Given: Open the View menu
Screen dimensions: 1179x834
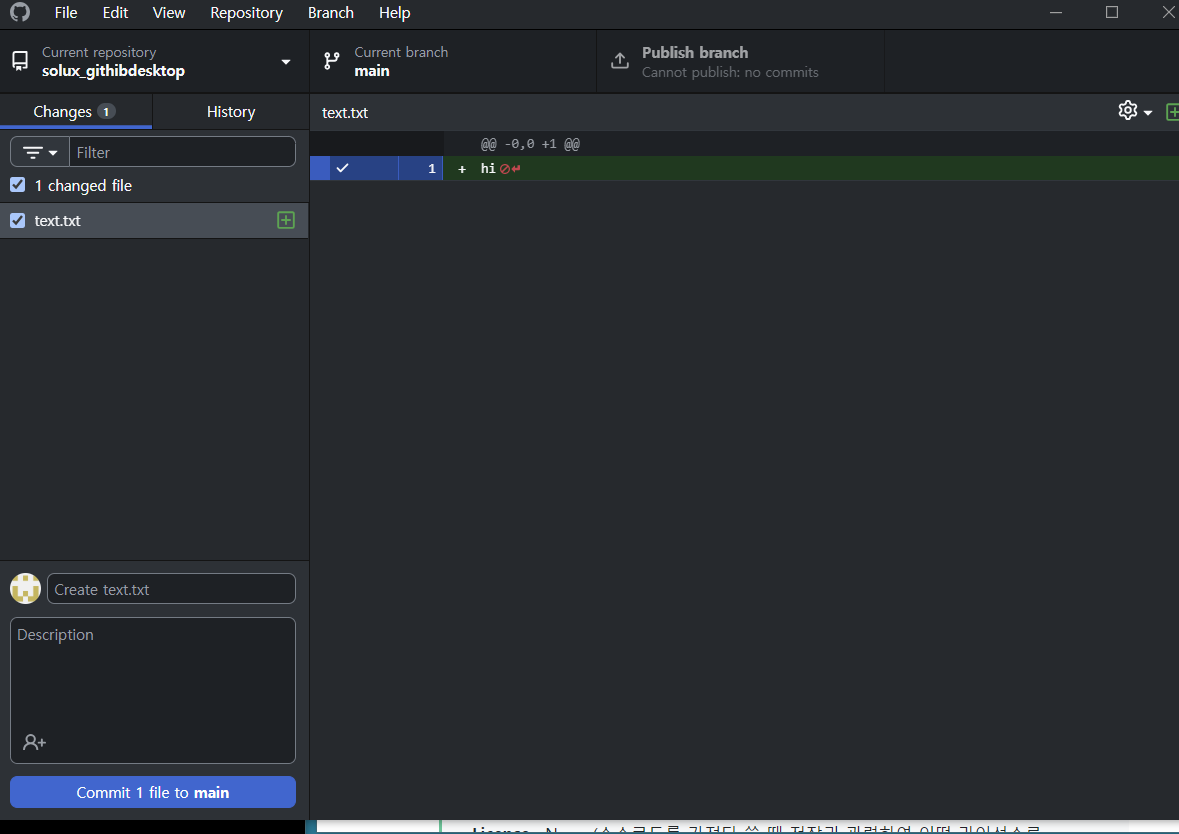Looking at the screenshot, I should (168, 13).
